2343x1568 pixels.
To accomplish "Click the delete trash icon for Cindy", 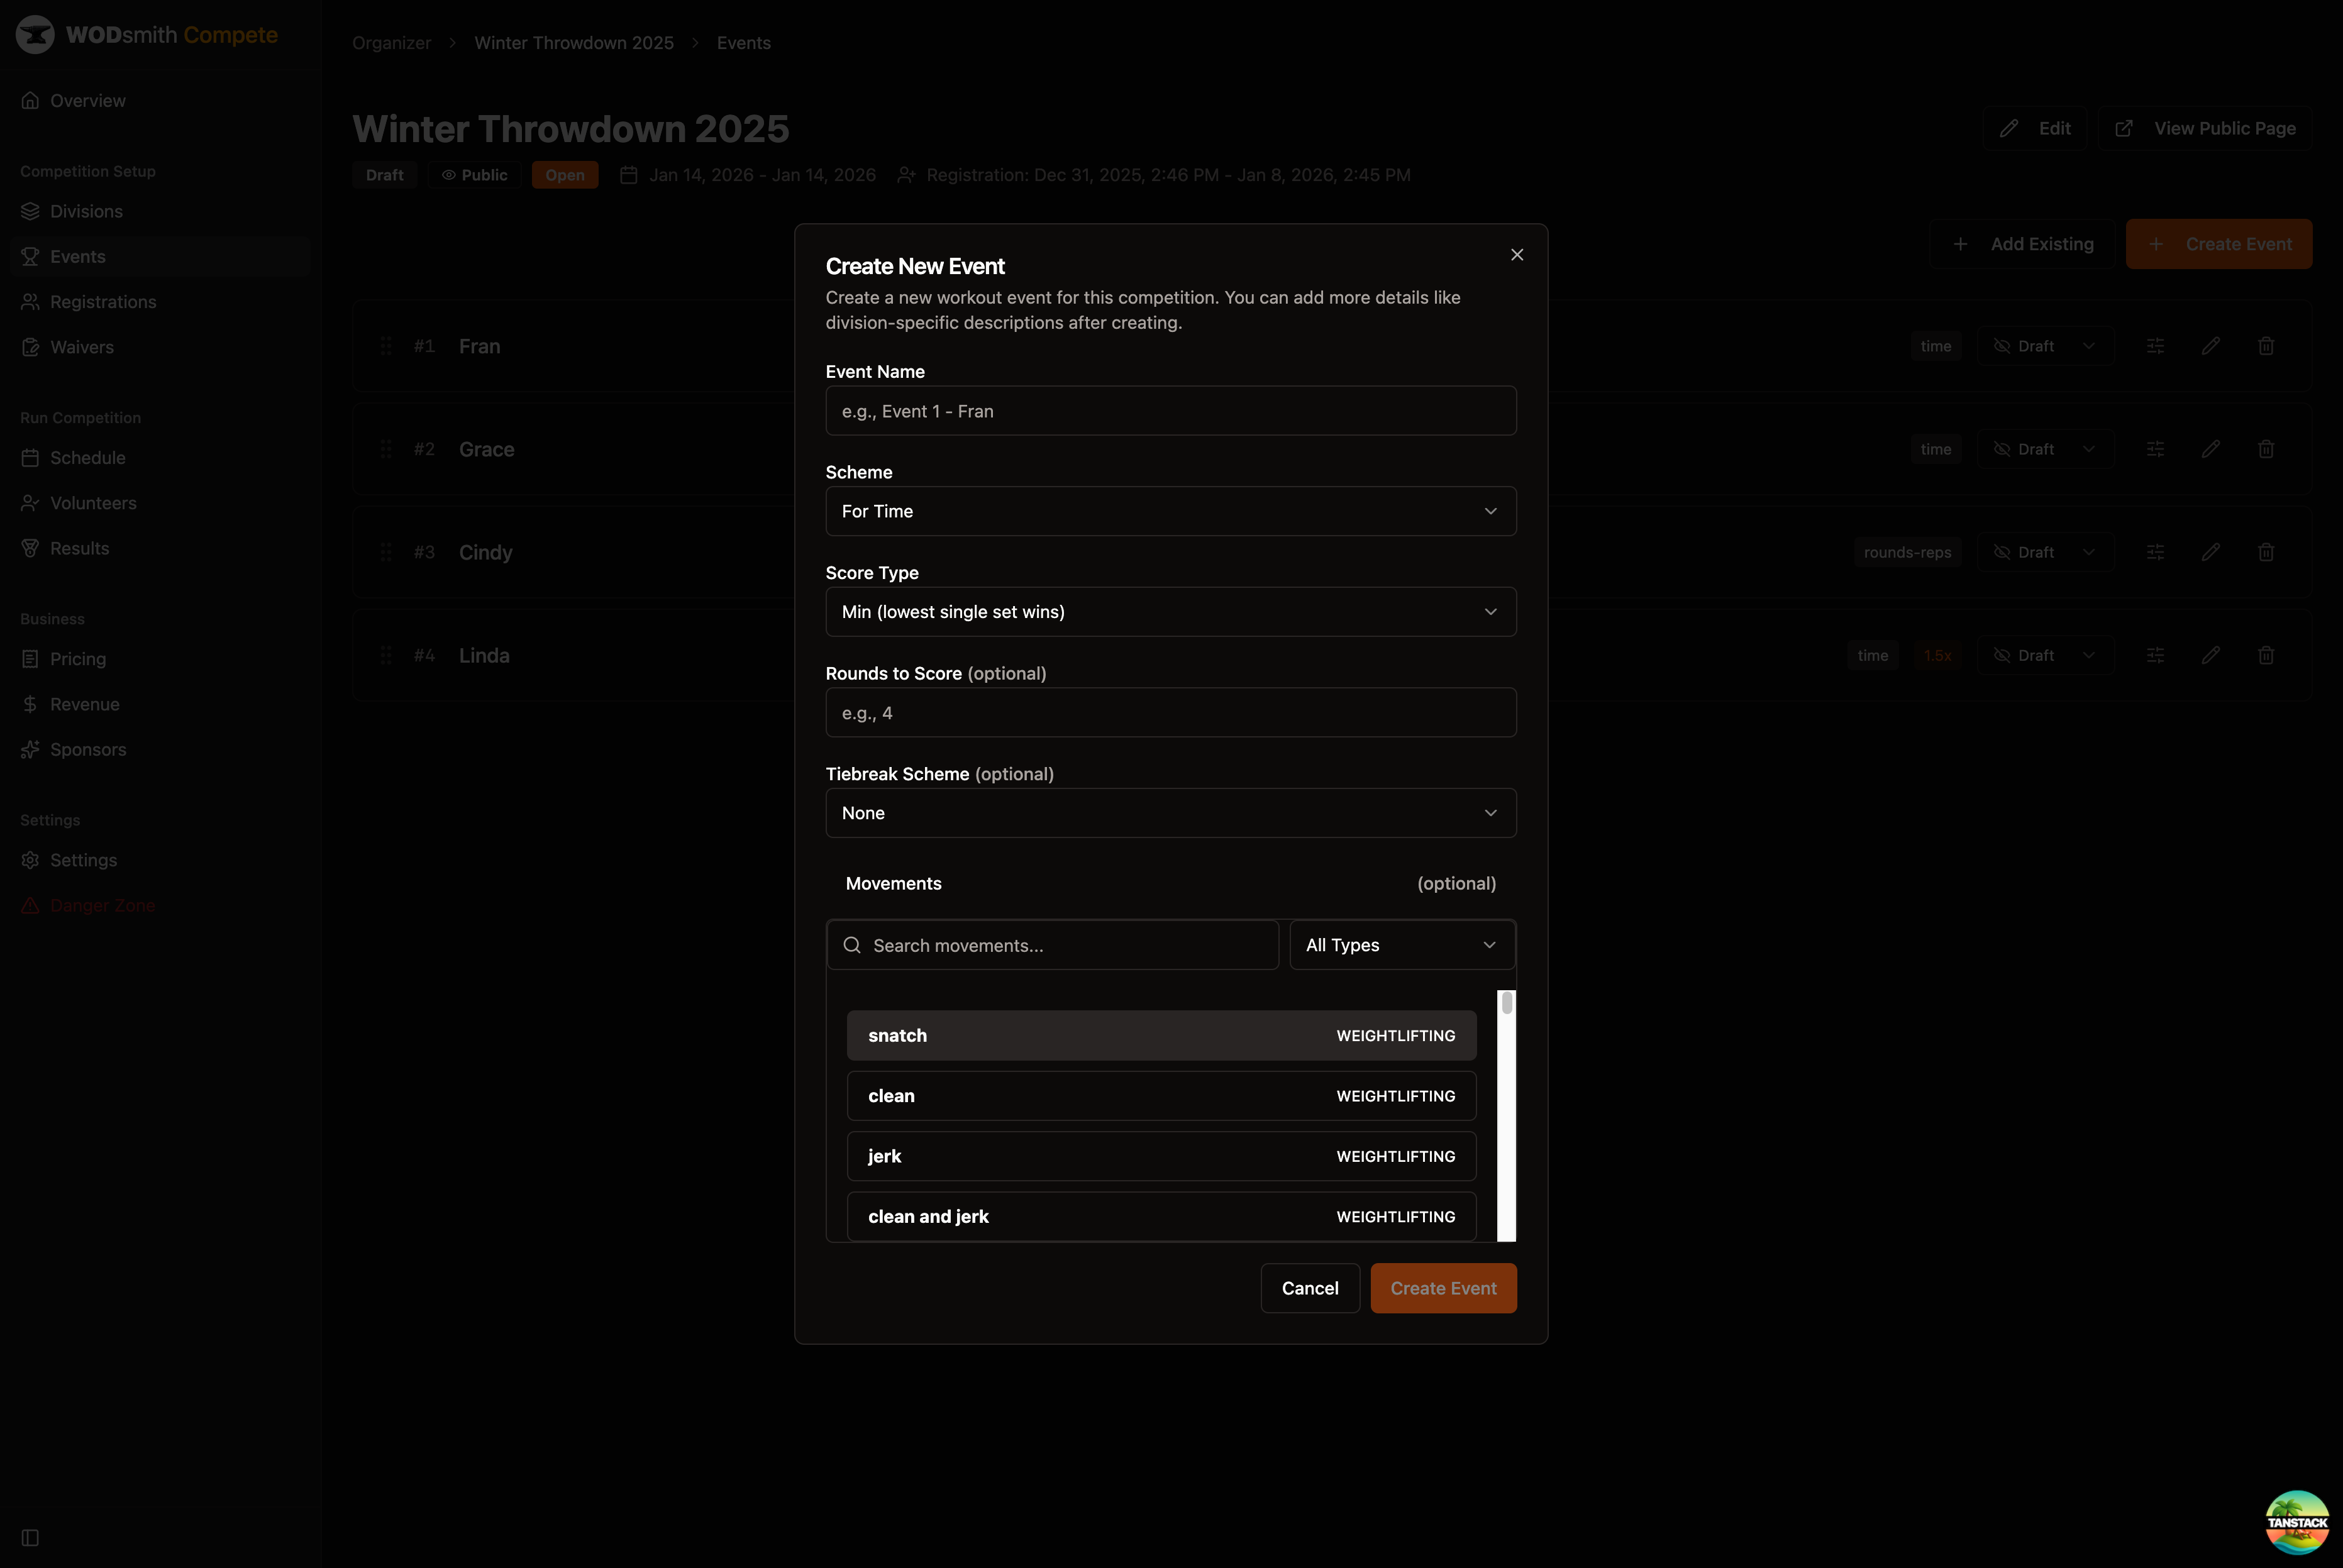I will [2266, 552].
